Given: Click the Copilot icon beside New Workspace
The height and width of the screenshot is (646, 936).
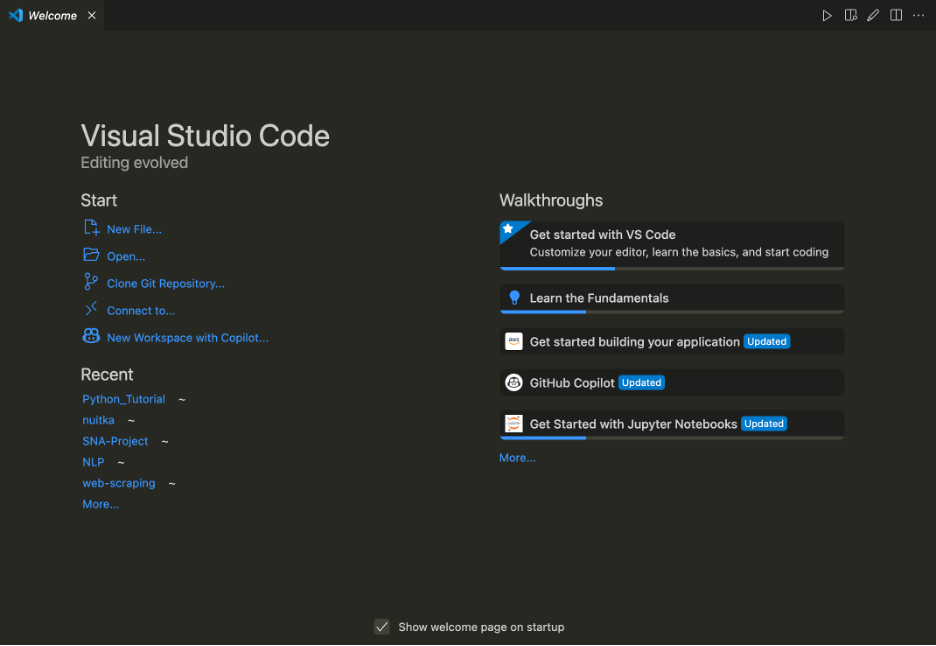Looking at the screenshot, I should 91,337.
